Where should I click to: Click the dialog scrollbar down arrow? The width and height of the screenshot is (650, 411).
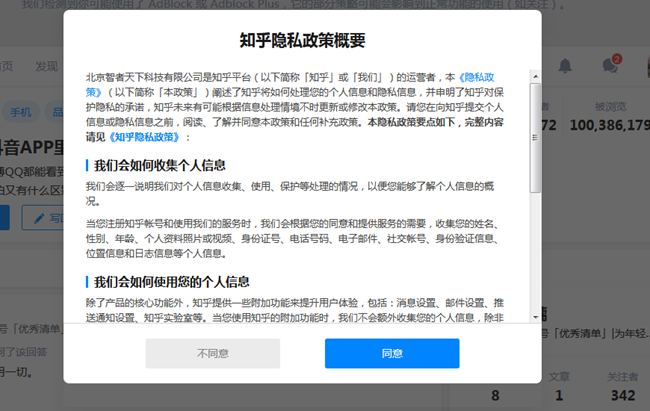click(535, 317)
